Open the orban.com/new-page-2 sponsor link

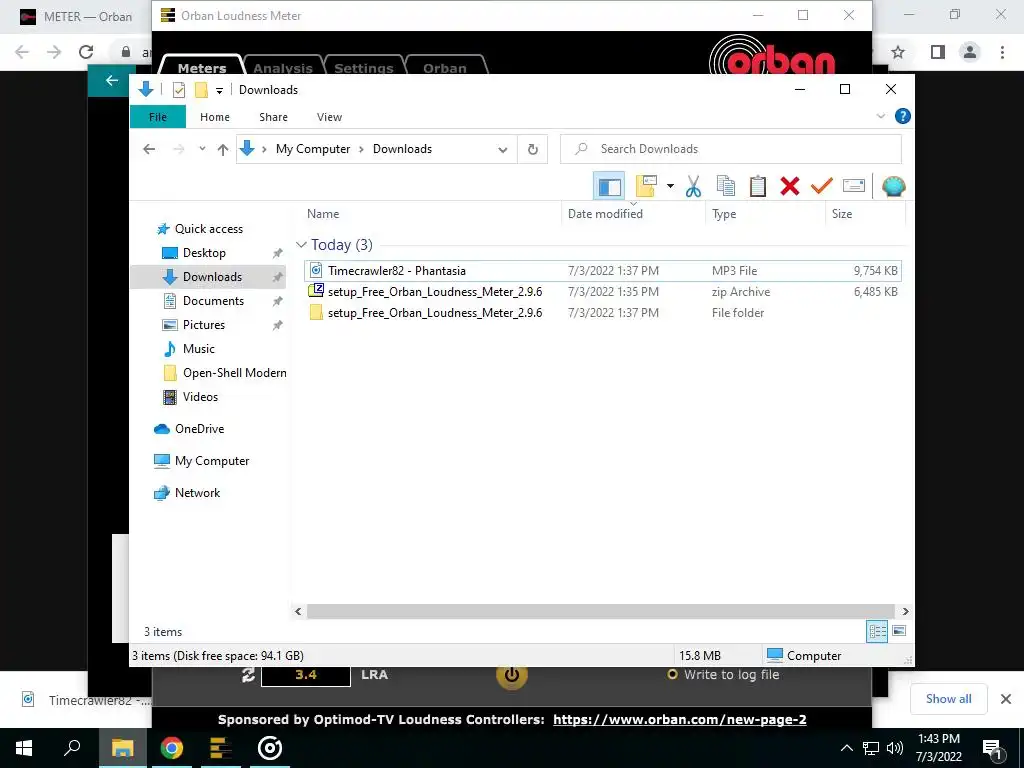[679, 720]
